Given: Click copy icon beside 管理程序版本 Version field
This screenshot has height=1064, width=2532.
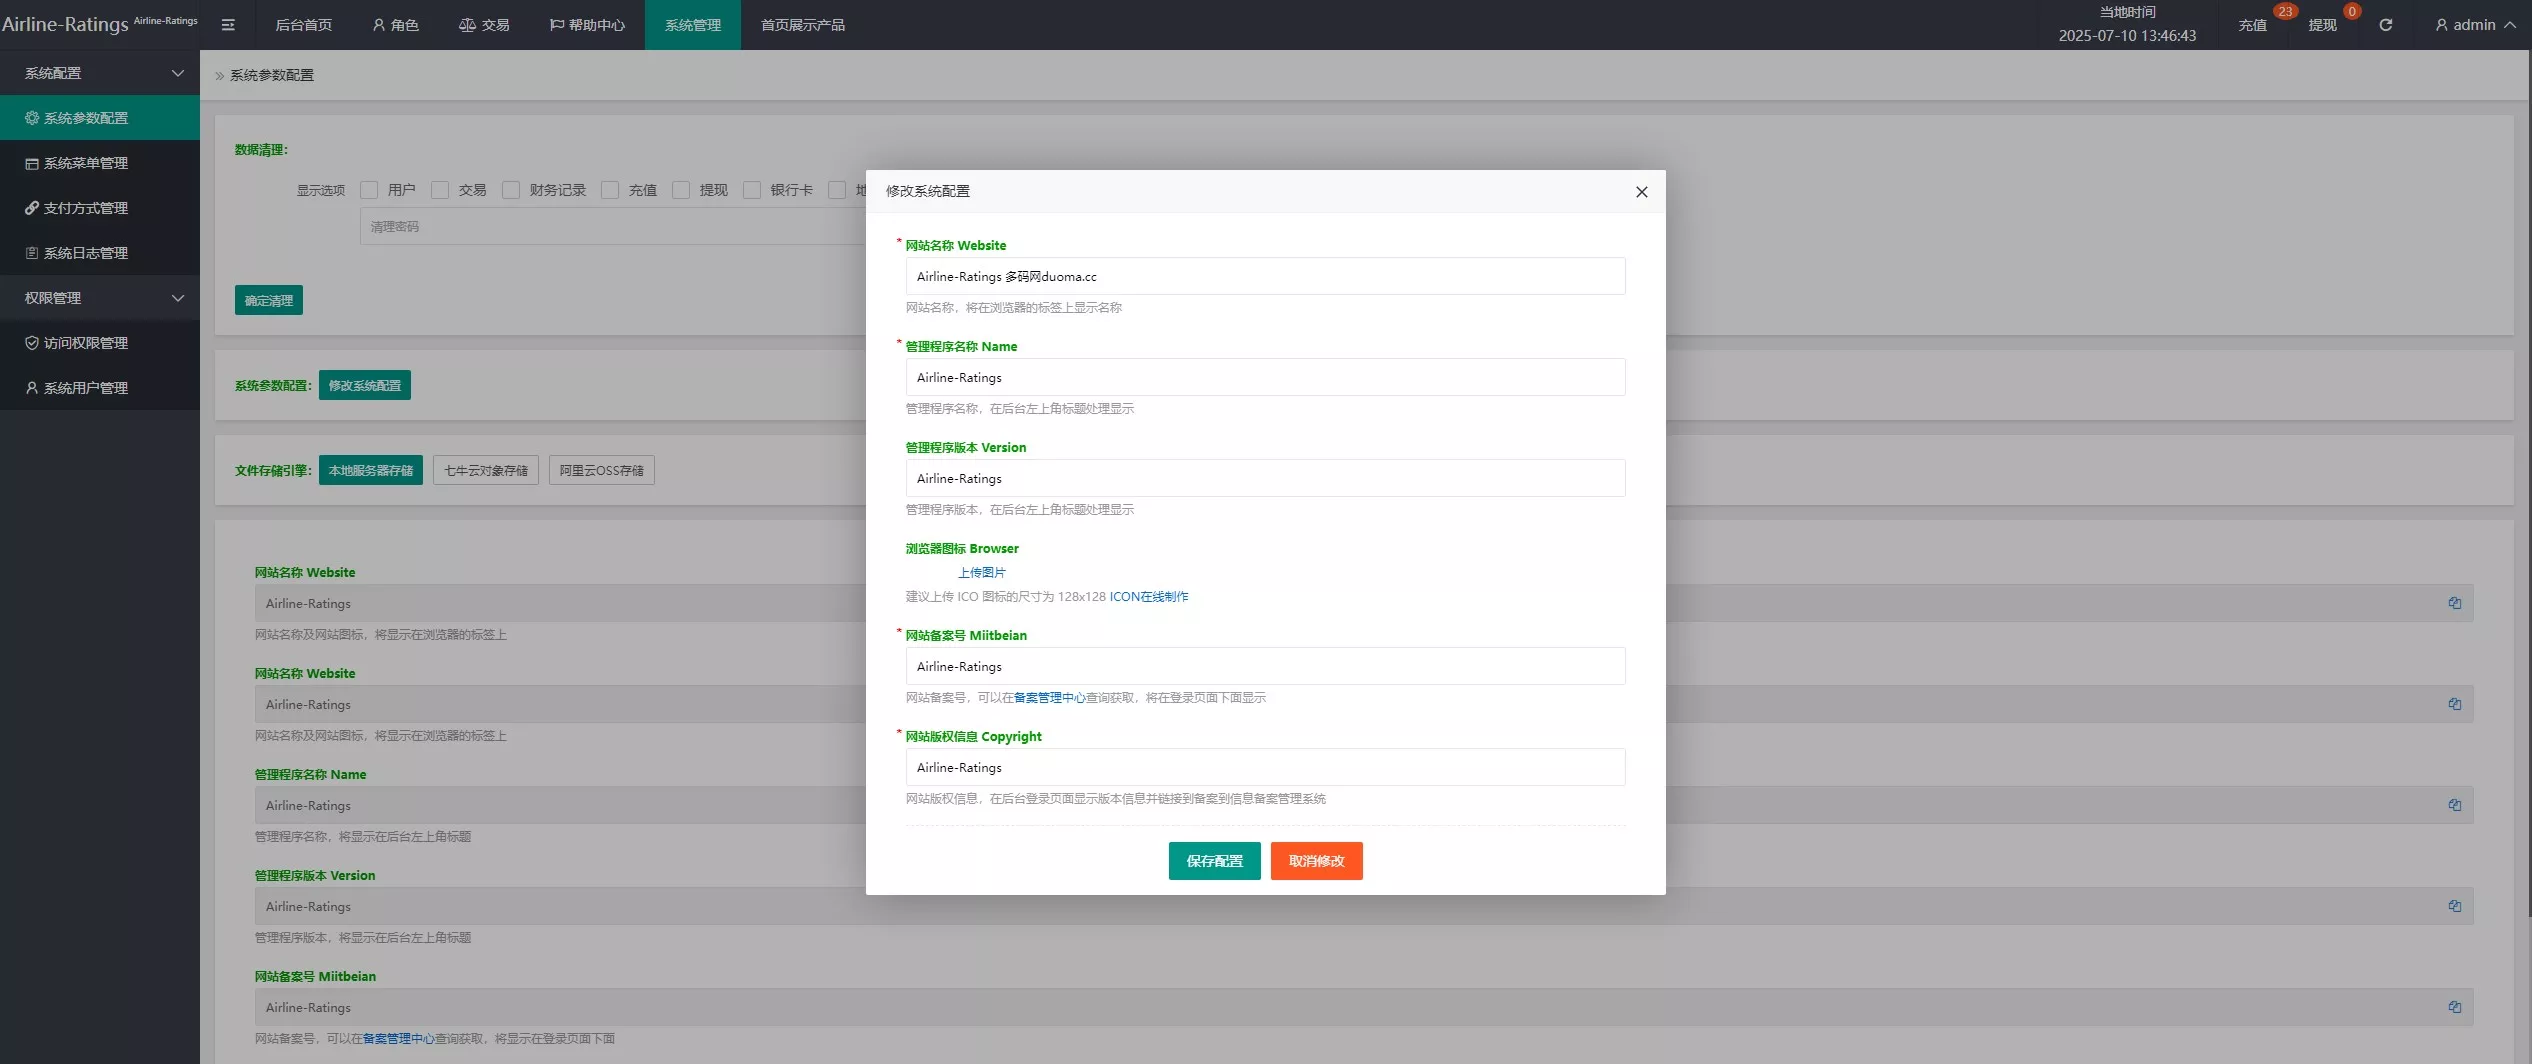Looking at the screenshot, I should [x=2454, y=906].
